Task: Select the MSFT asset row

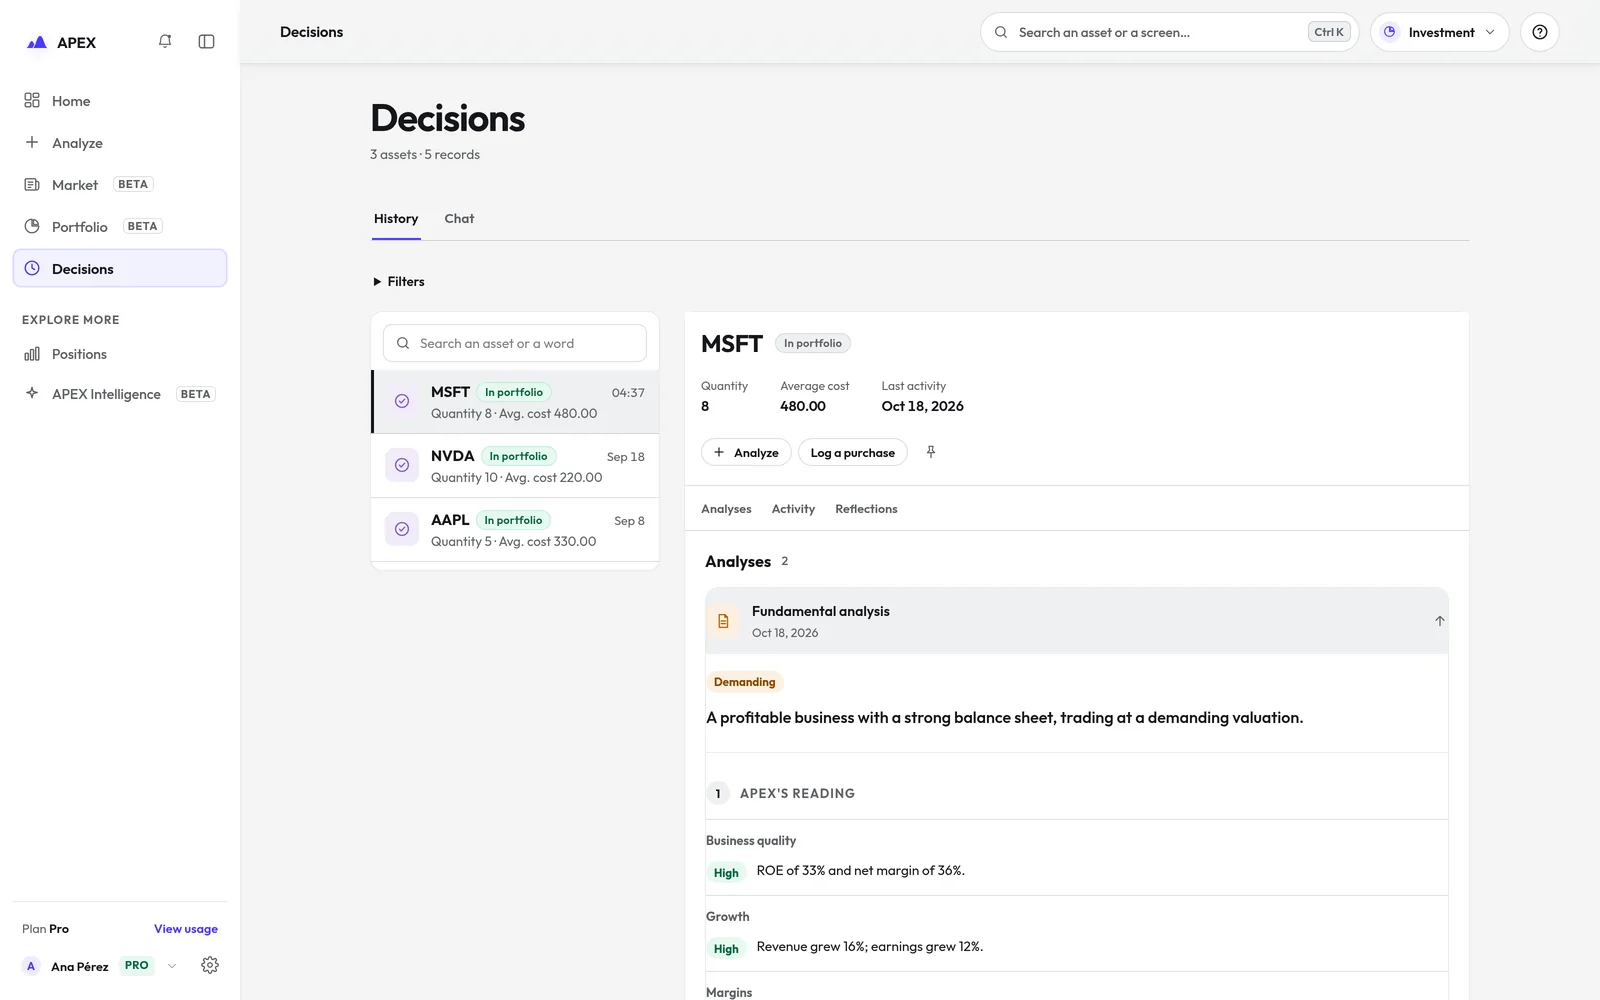Action: pyautogui.click(x=515, y=402)
